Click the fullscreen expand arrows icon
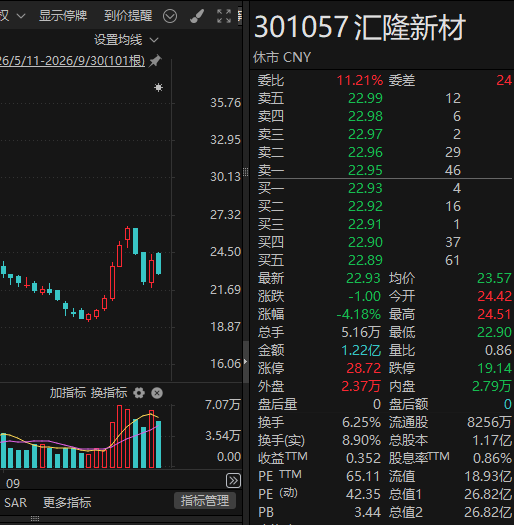The width and height of the screenshot is (514, 525). [224, 16]
